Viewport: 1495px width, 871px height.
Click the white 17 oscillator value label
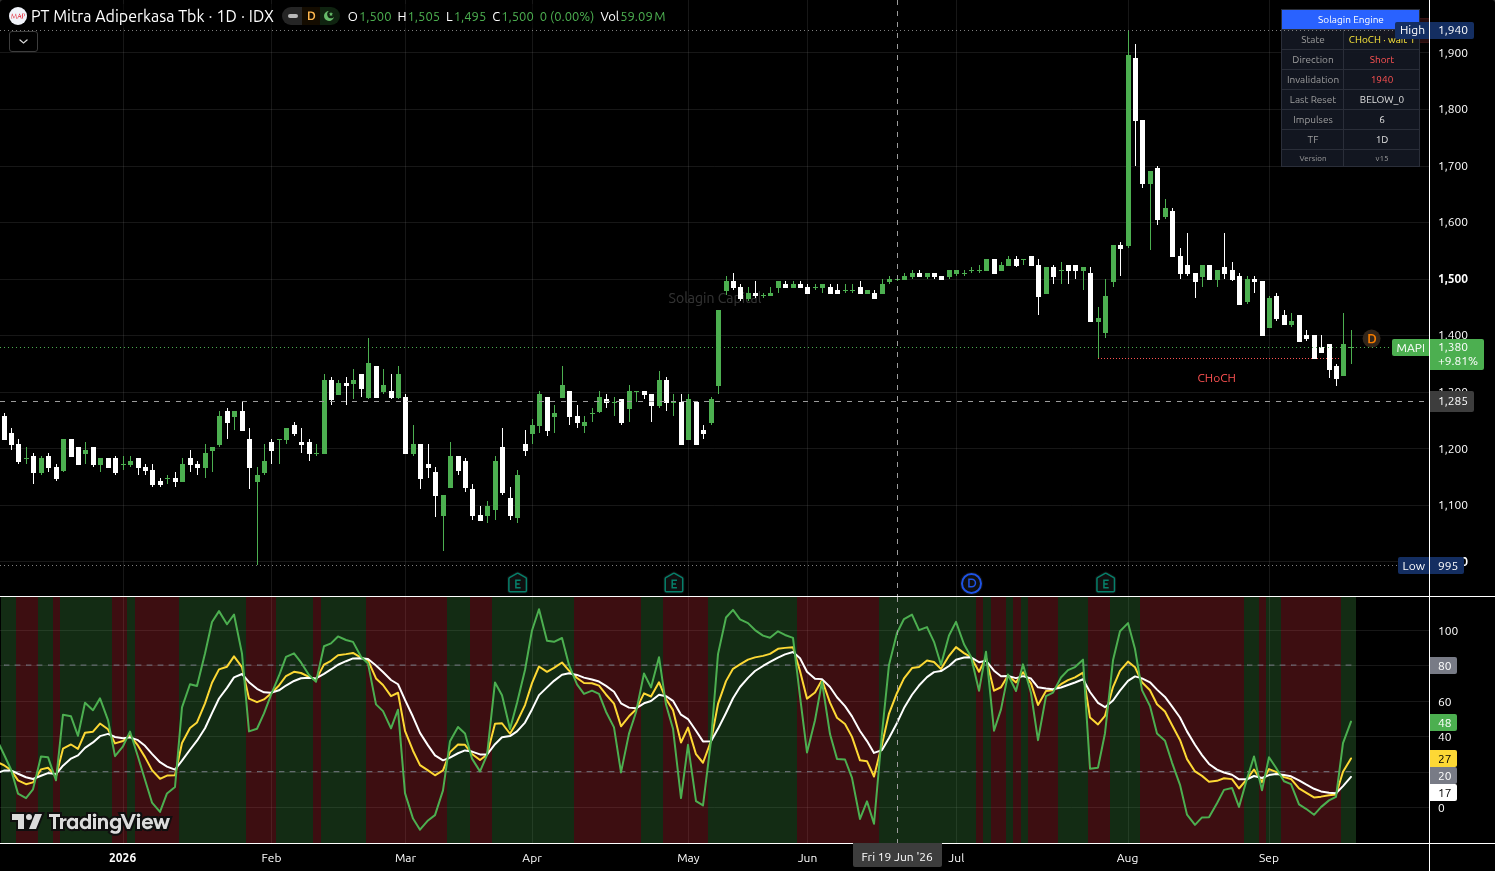point(1444,793)
